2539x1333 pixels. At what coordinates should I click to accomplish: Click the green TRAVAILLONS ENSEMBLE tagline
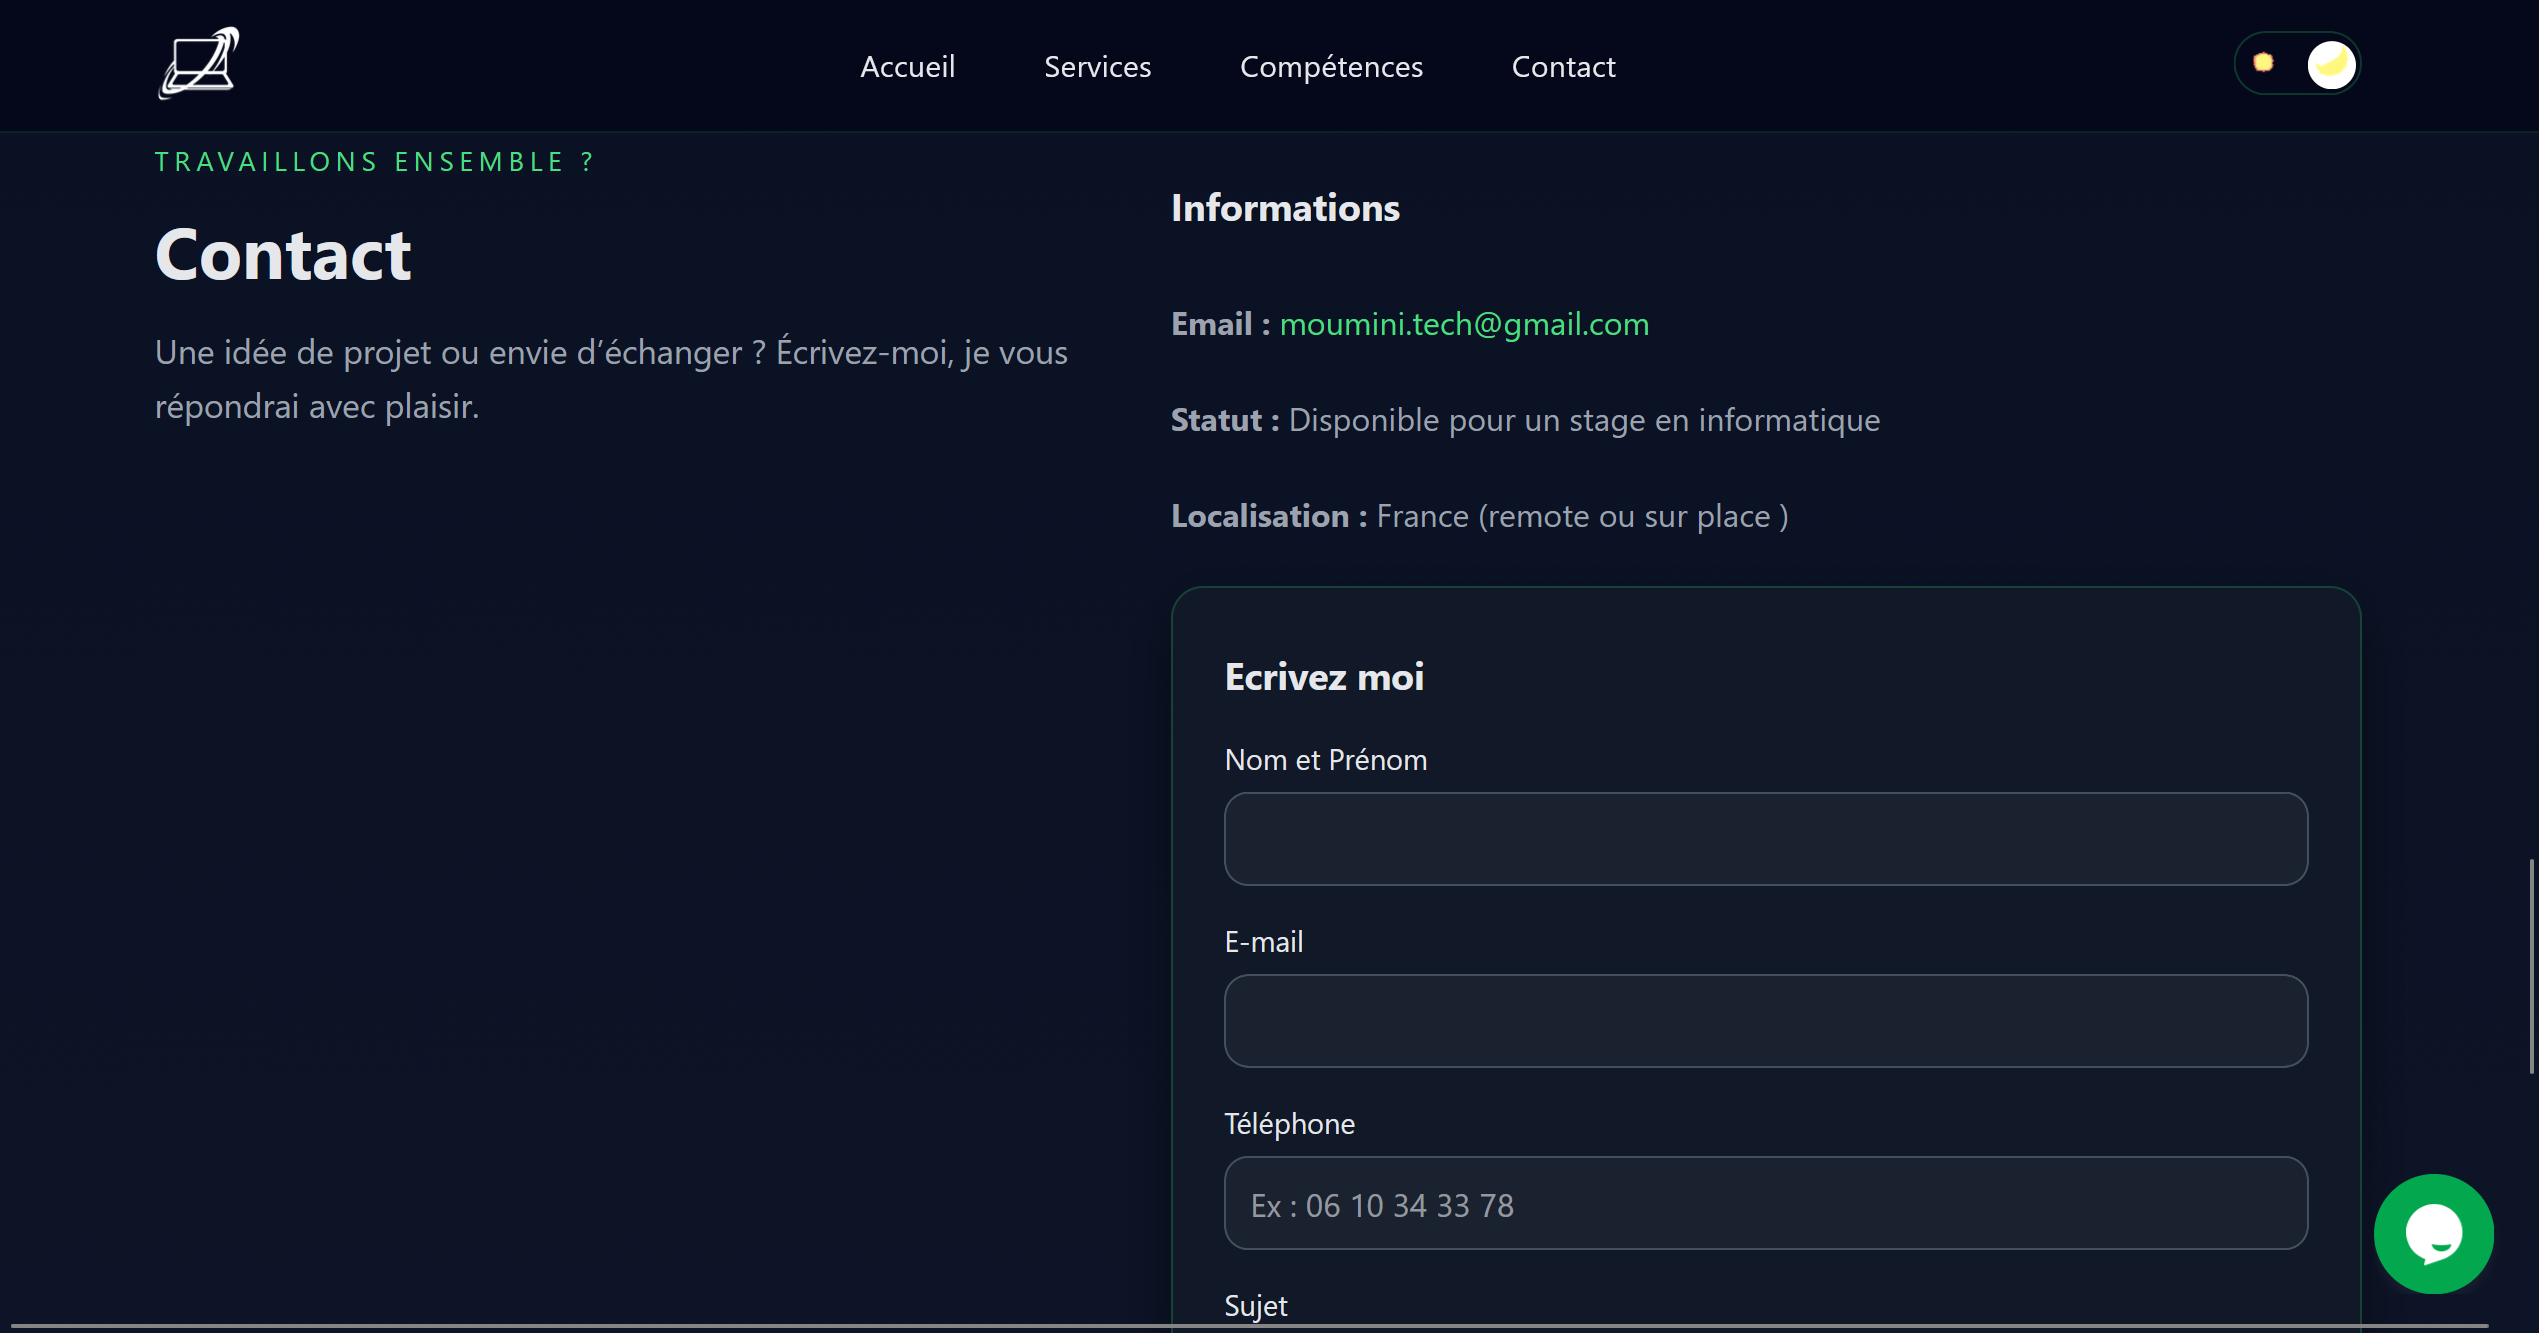pos(375,162)
